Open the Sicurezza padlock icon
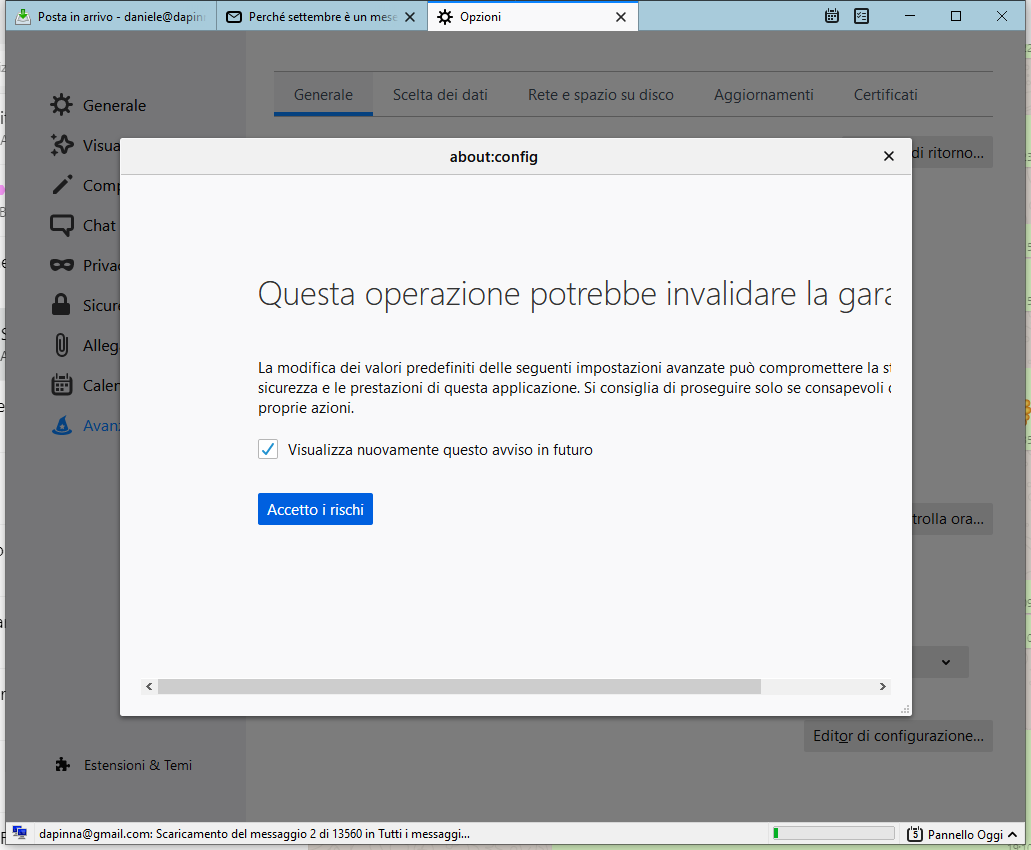Image resolution: width=1031 pixels, height=850 pixels. [x=62, y=305]
